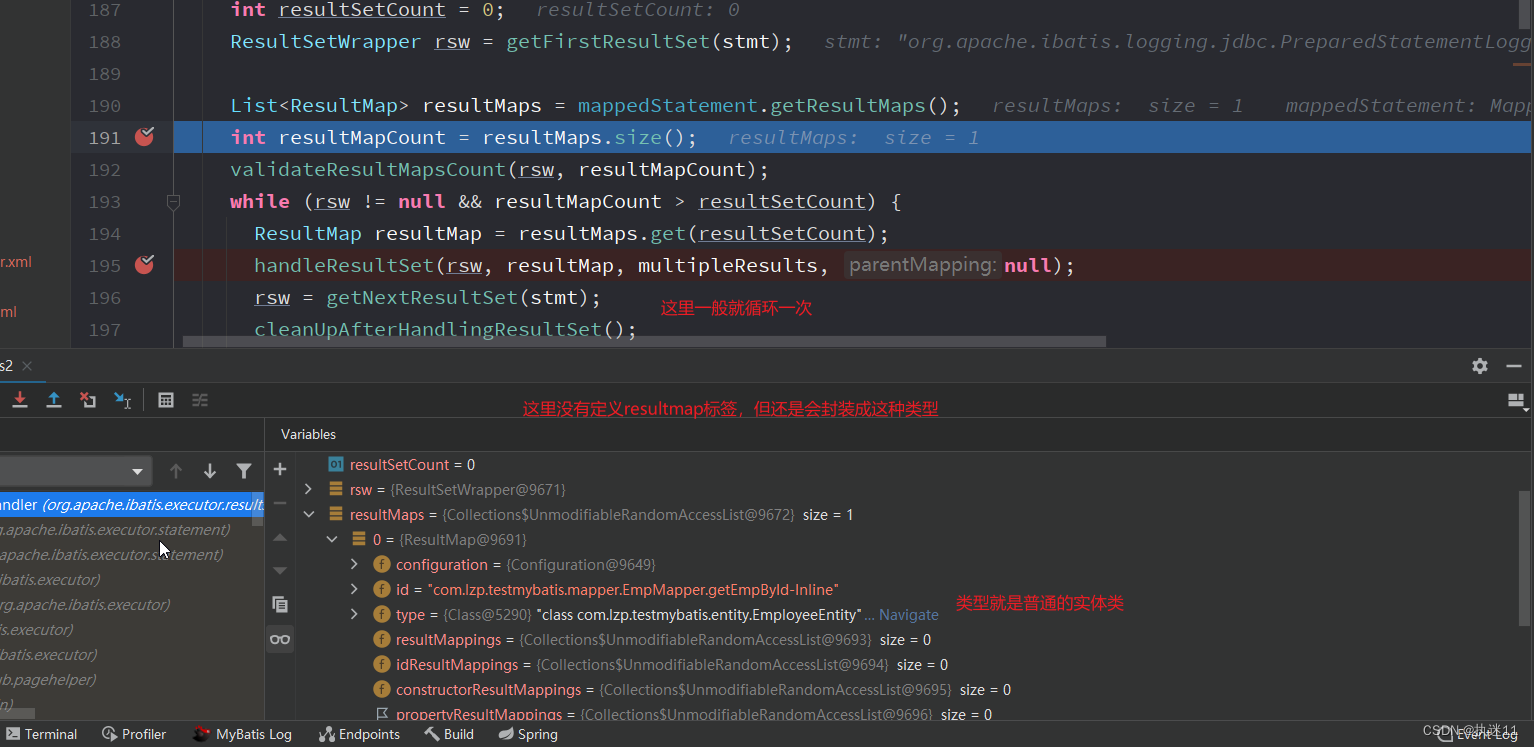
Task: Click the parentMapping inlay hint on line 195
Action: tap(922, 265)
